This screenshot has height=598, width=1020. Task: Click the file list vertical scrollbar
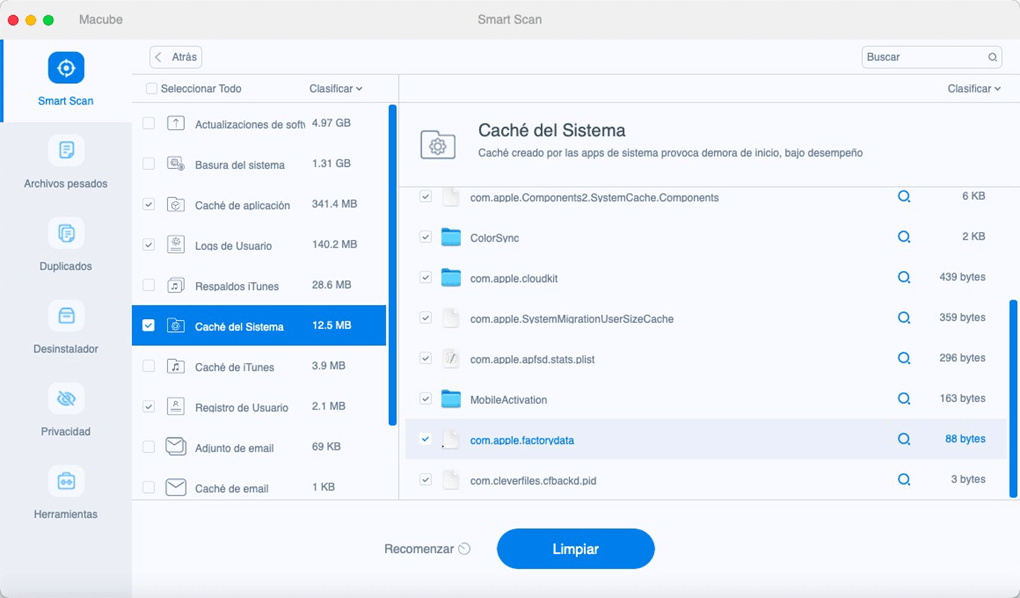[1013, 398]
